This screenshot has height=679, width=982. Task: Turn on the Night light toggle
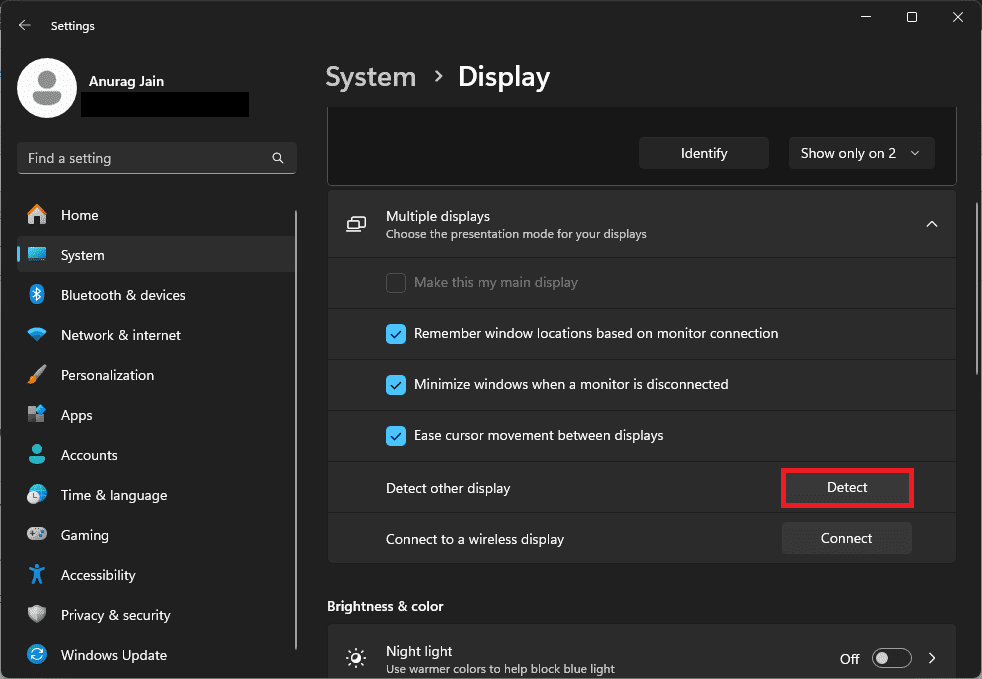click(891, 658)
